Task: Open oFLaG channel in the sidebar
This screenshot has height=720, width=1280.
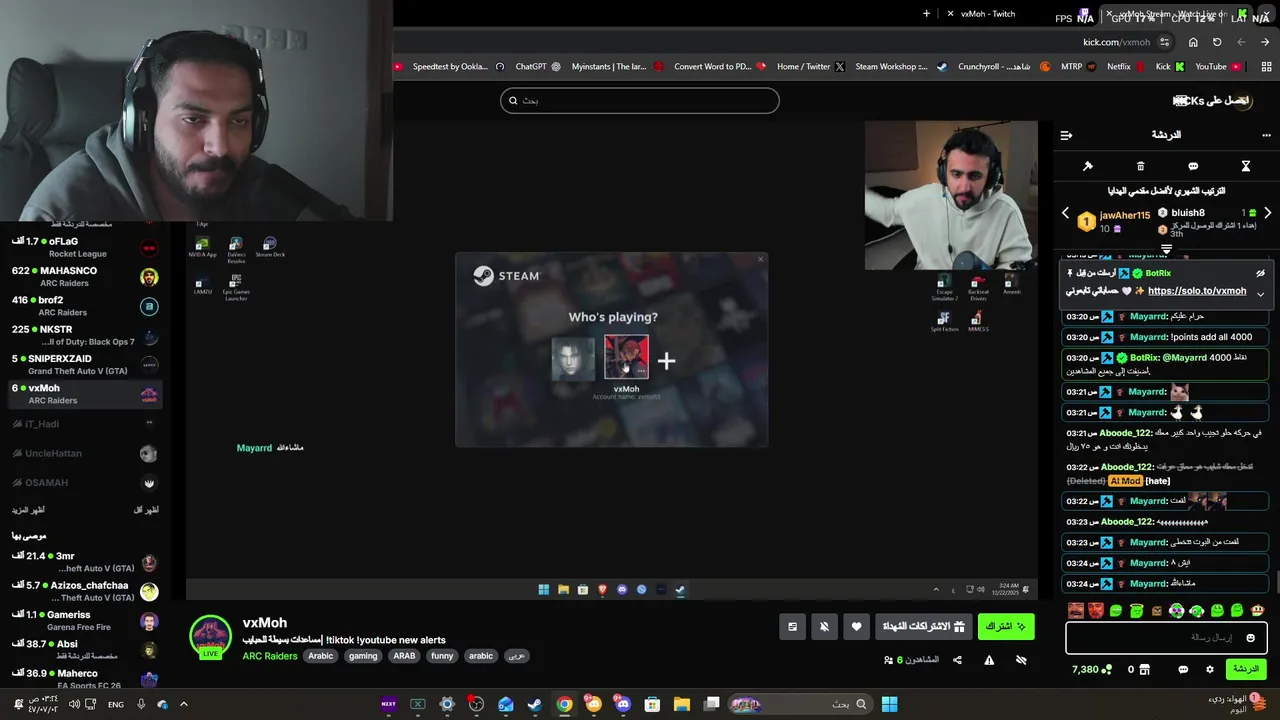Action: [83, 247]
